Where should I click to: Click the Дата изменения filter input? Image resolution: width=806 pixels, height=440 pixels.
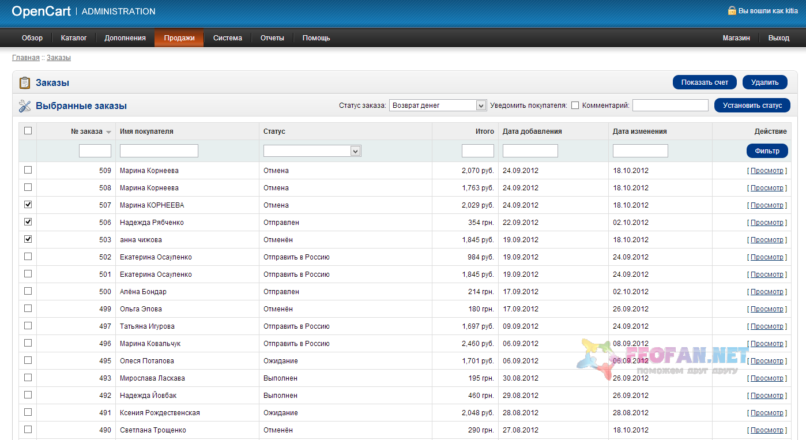pyautogui.click(x=640, y=151)
